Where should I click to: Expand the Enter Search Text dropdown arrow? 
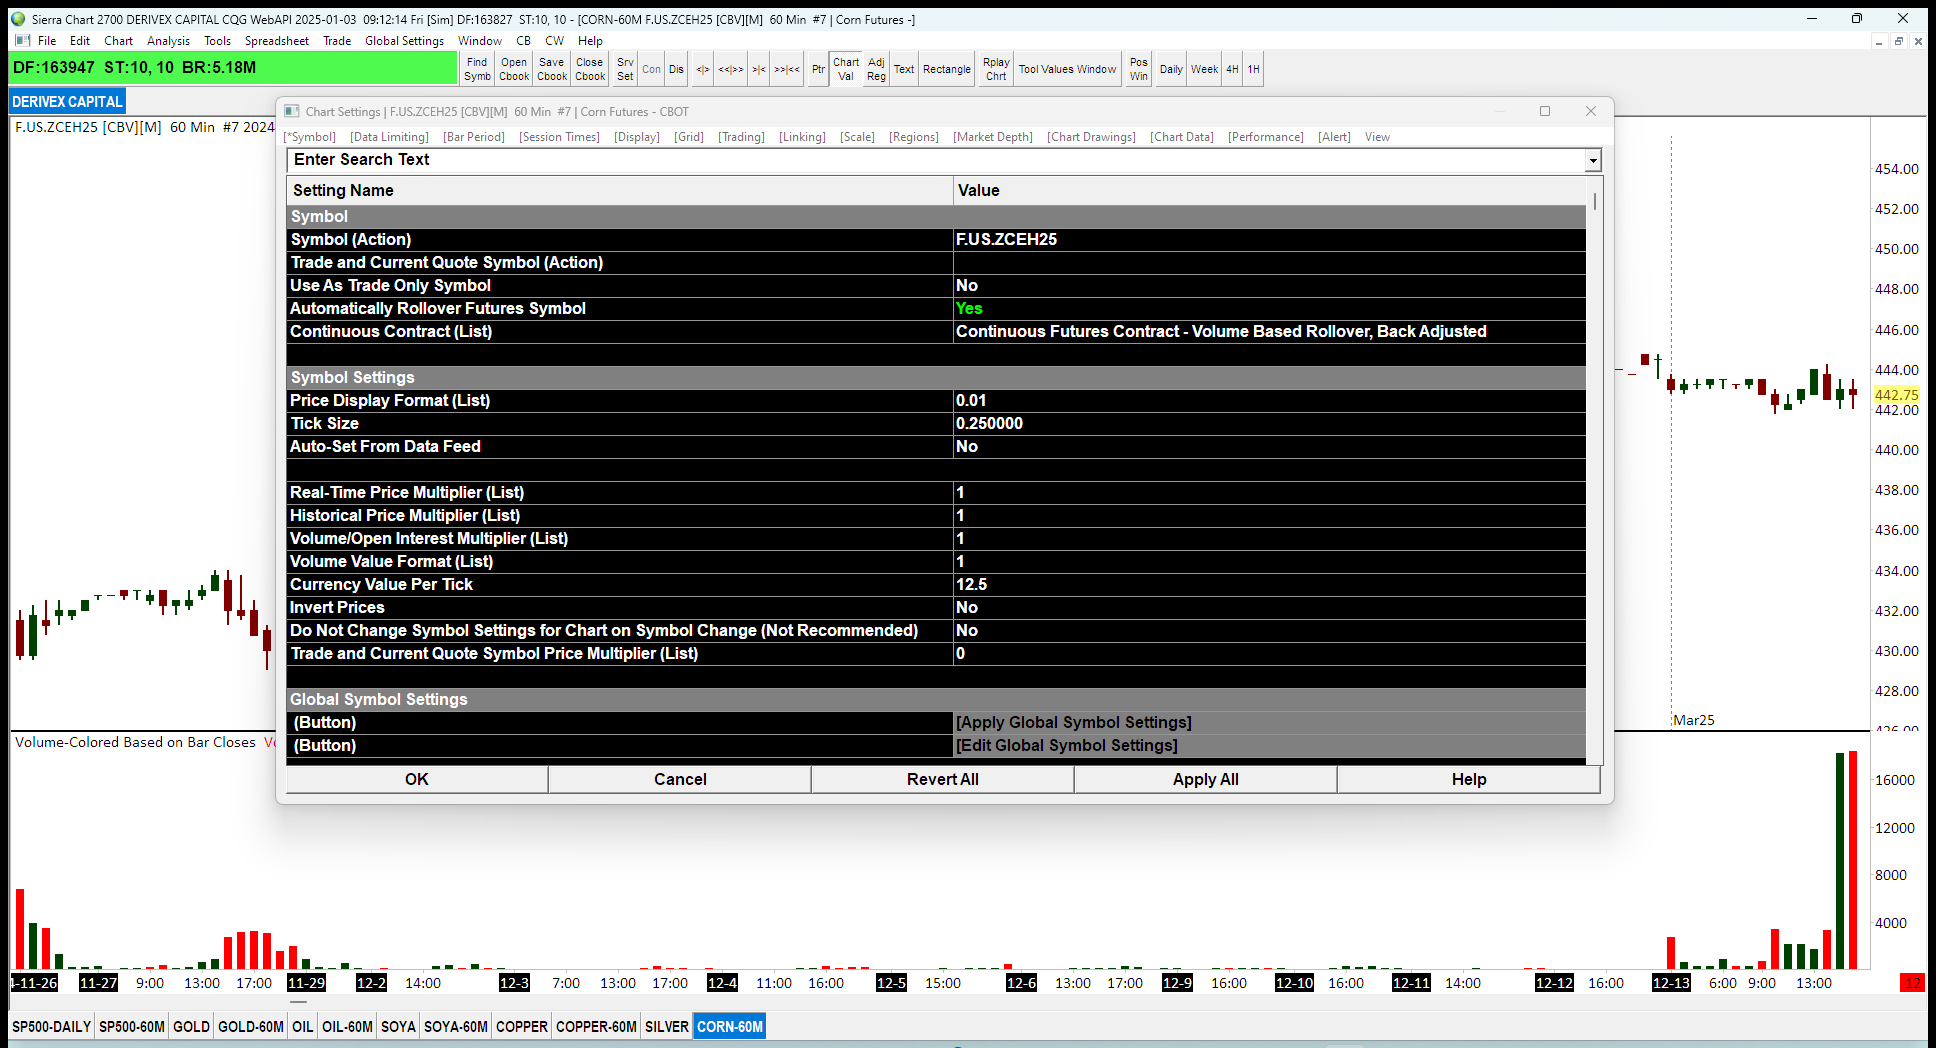tap(1592, 161)
